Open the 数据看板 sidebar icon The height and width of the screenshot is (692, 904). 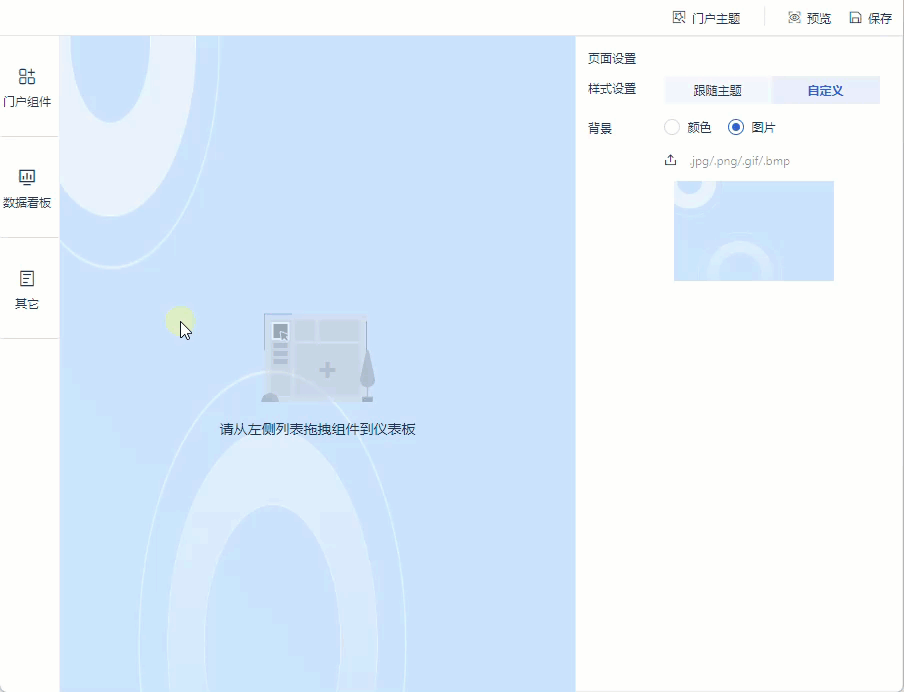click(x=27, y=176)
